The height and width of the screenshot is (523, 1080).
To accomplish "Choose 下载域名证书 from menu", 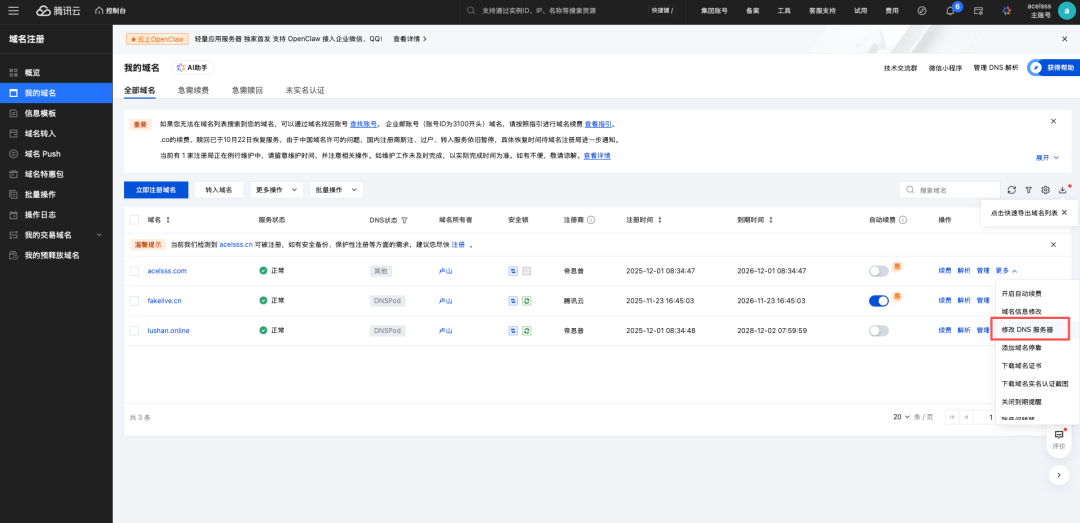I will tap(1021, 366).
